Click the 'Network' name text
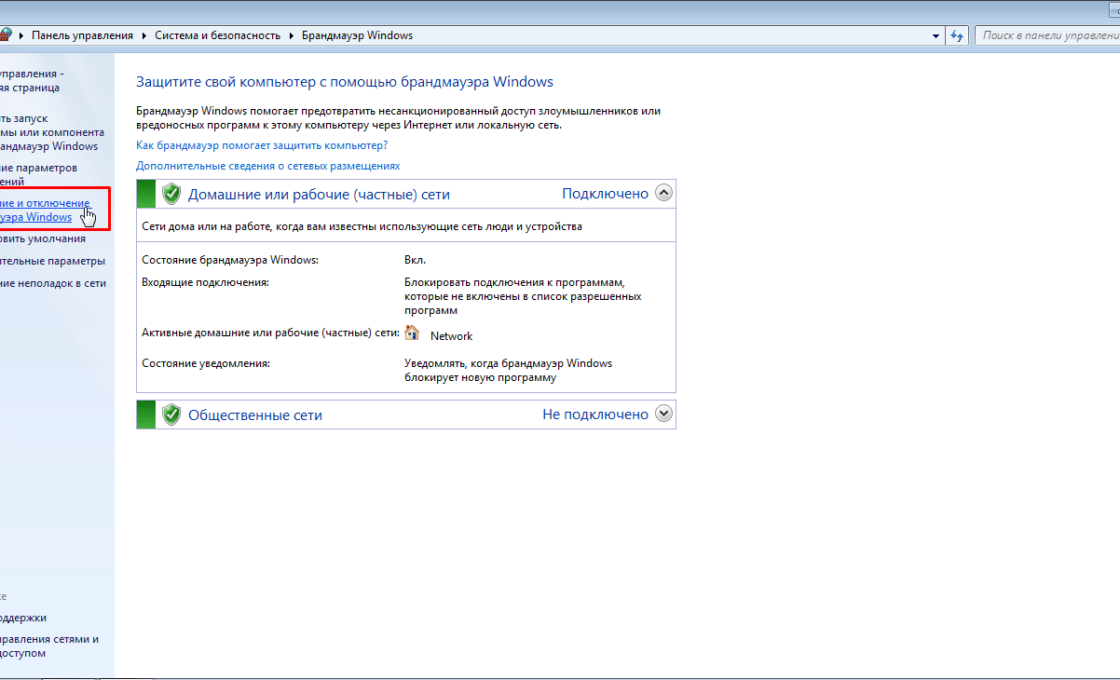The width and height of the screenshot is (1120, 680). (451, 336)
